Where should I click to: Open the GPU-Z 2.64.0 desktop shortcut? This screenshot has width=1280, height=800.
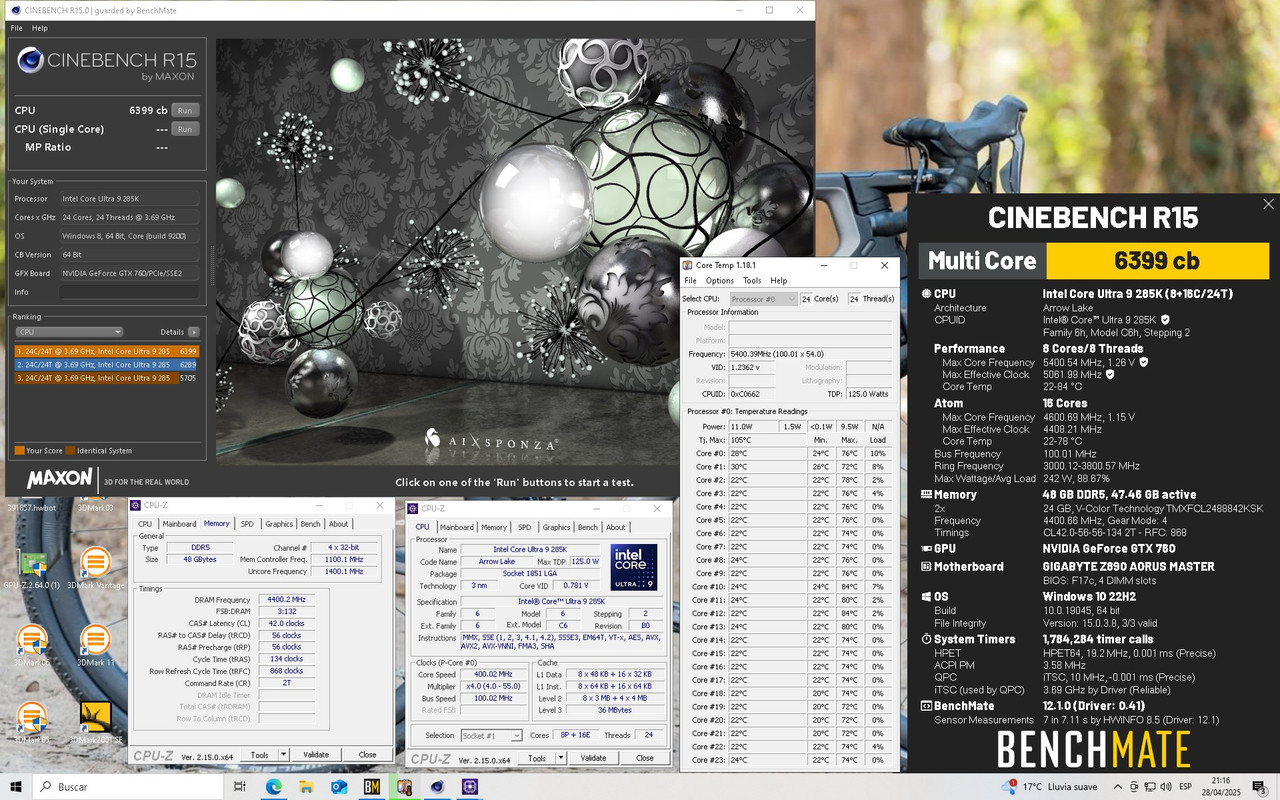point(32,567)
